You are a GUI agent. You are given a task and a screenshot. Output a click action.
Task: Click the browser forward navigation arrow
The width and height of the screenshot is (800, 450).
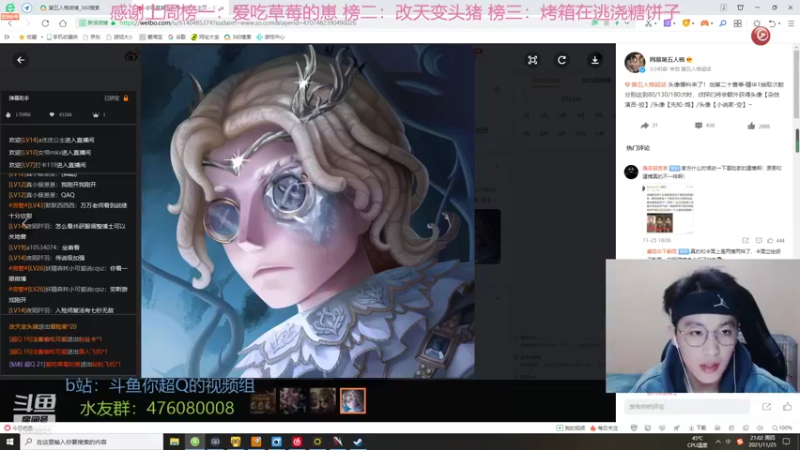(x=28, y=23)
